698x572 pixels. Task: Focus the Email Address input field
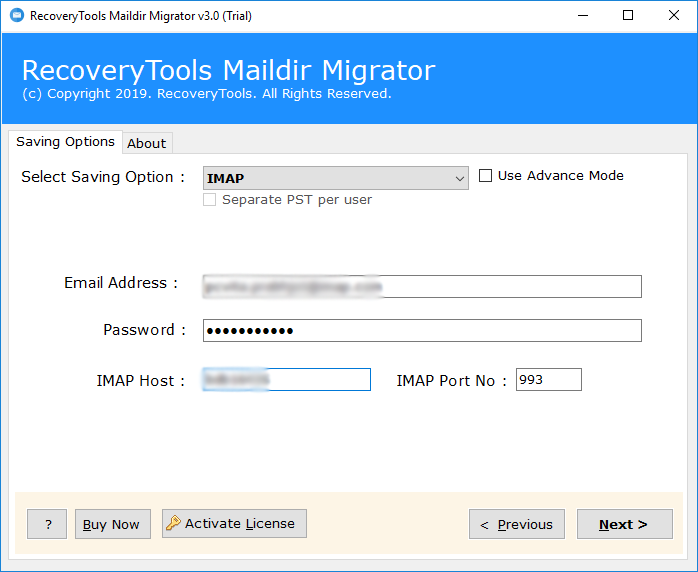click(x=422, y=286)
